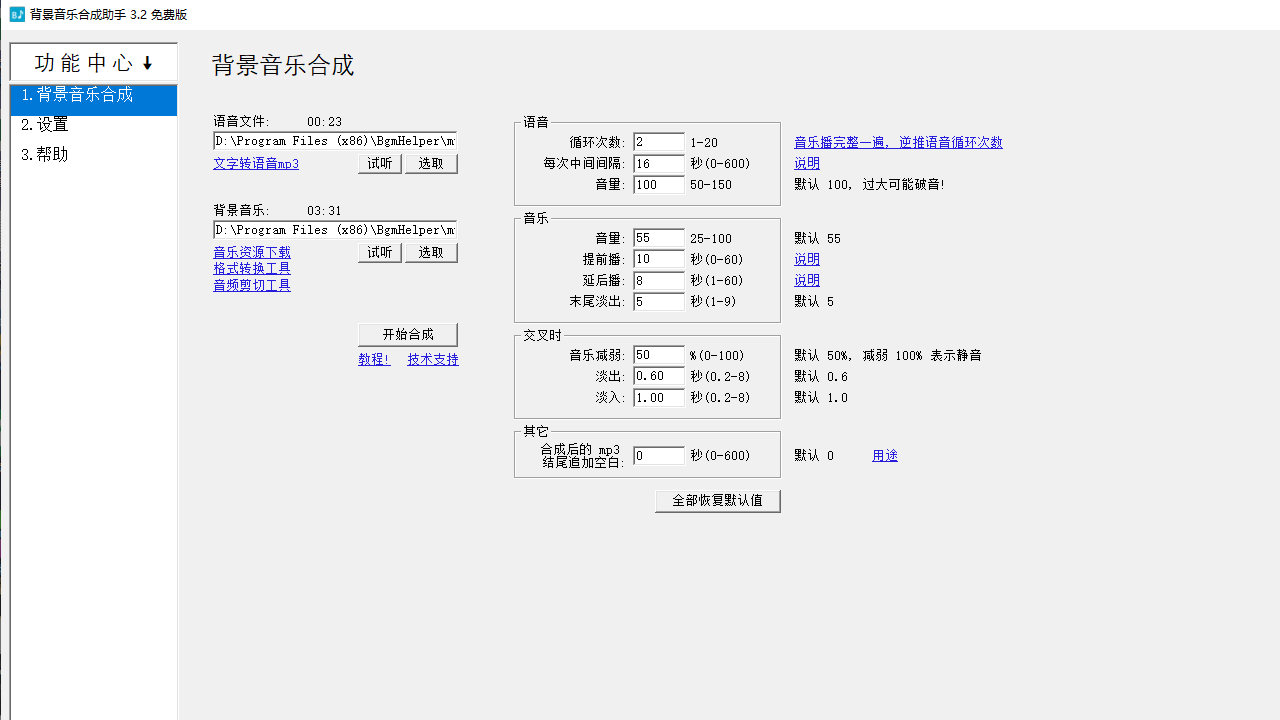Open the 技术支持 link

coord(433,359)
